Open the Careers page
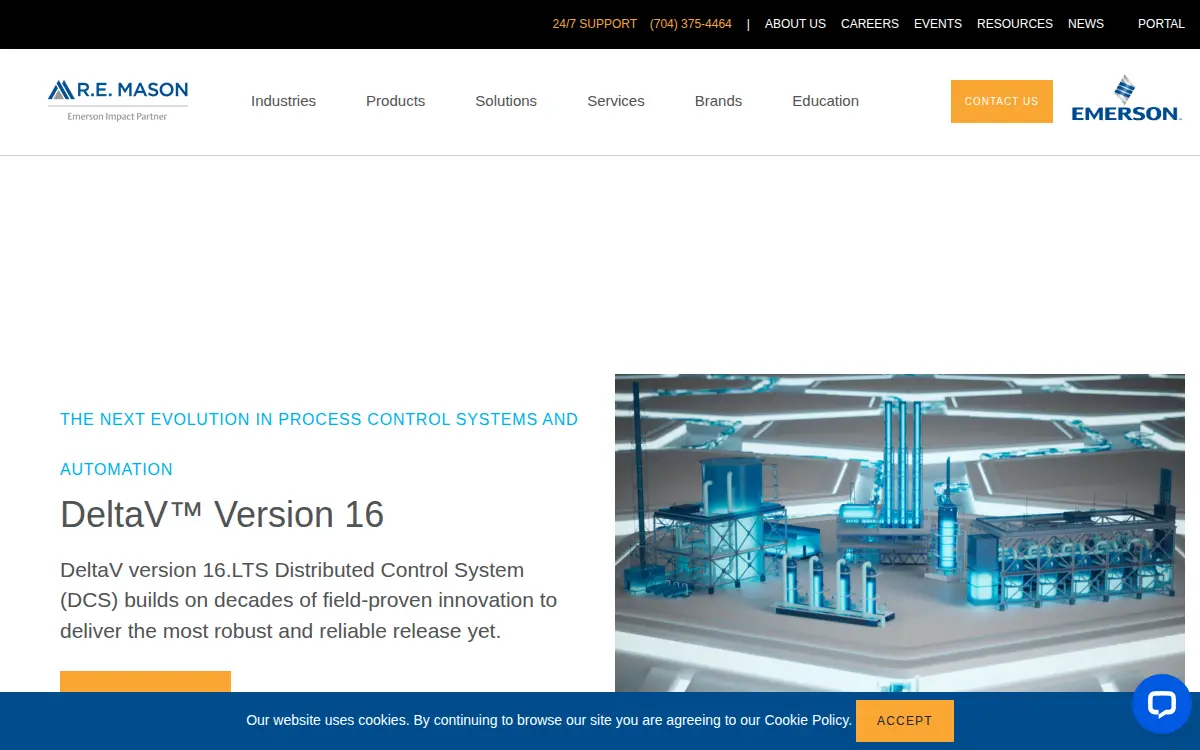 (x=870, y=24)
